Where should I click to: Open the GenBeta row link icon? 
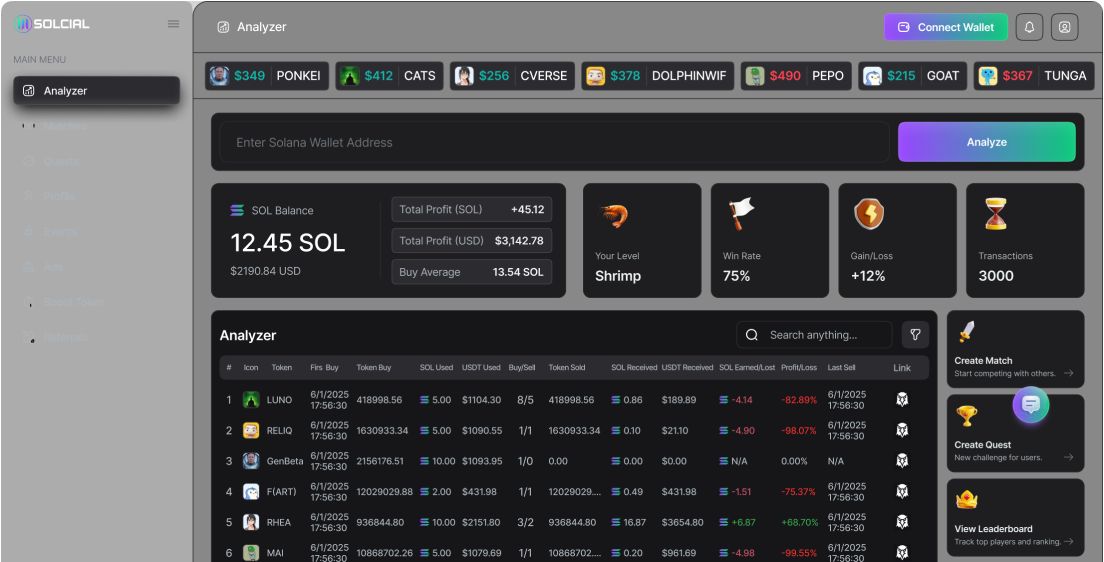point(902,461)
